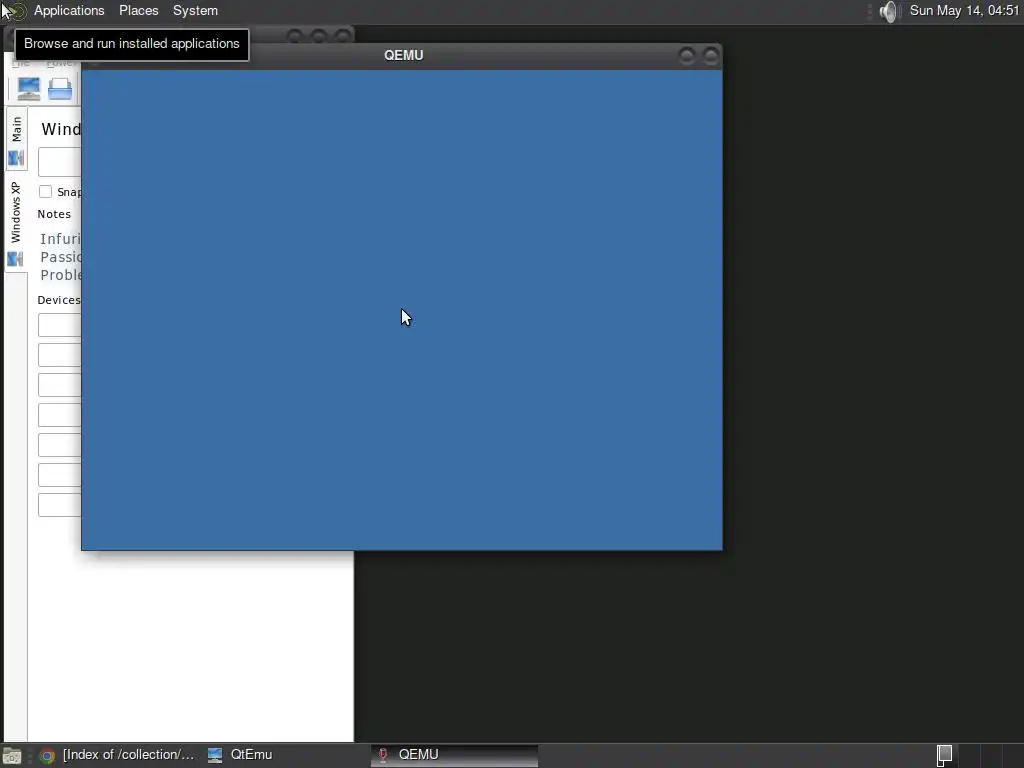The image size is (1024, 768).
Task: Open the Applications menu in top panel
Action: click(x=69, y=10)
